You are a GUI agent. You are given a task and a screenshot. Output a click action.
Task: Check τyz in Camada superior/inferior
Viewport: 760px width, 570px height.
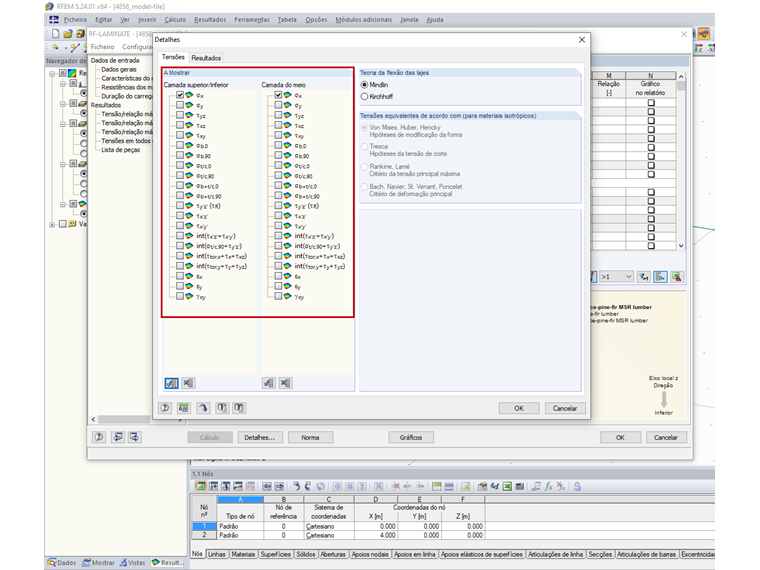click(180, 115)
